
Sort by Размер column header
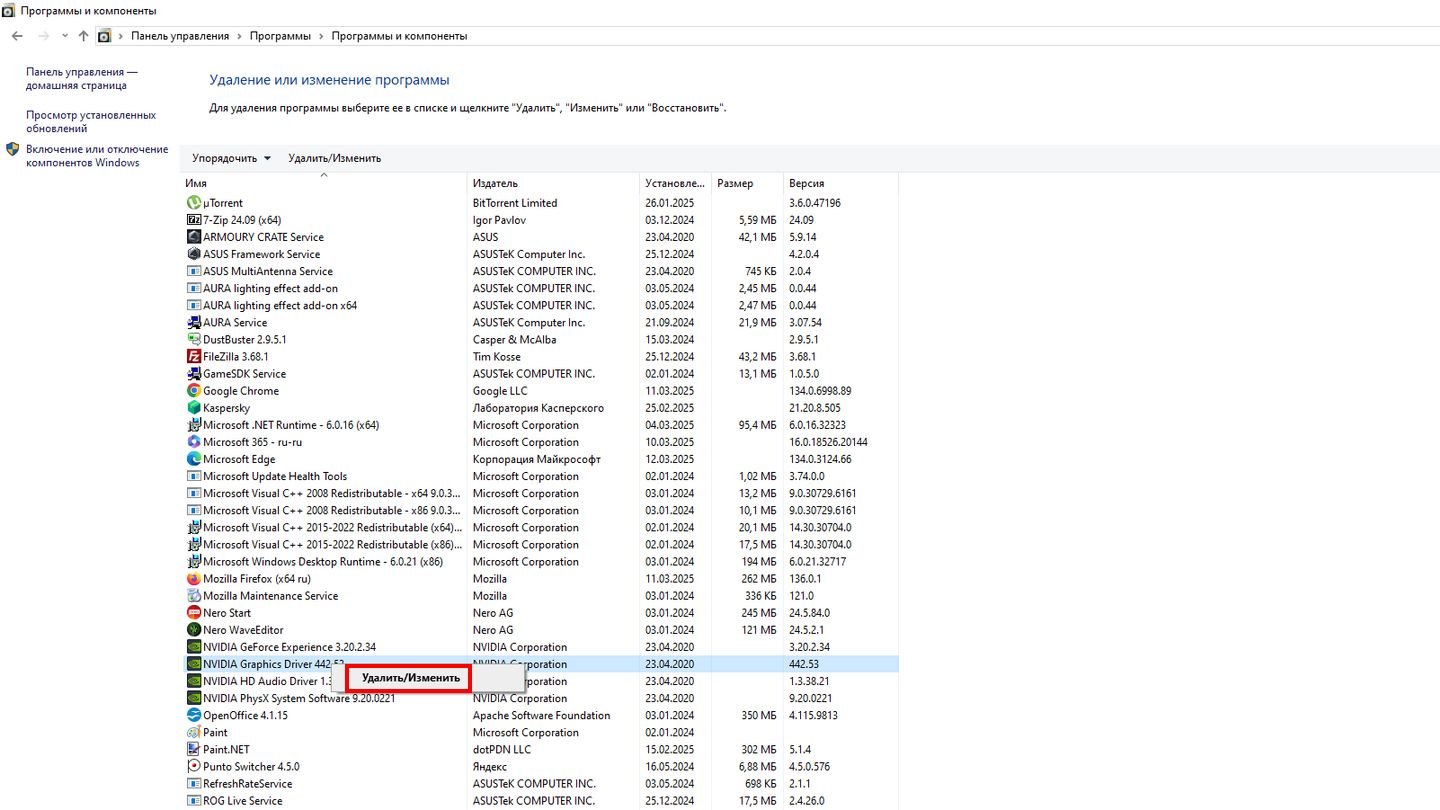click(747, 183)
